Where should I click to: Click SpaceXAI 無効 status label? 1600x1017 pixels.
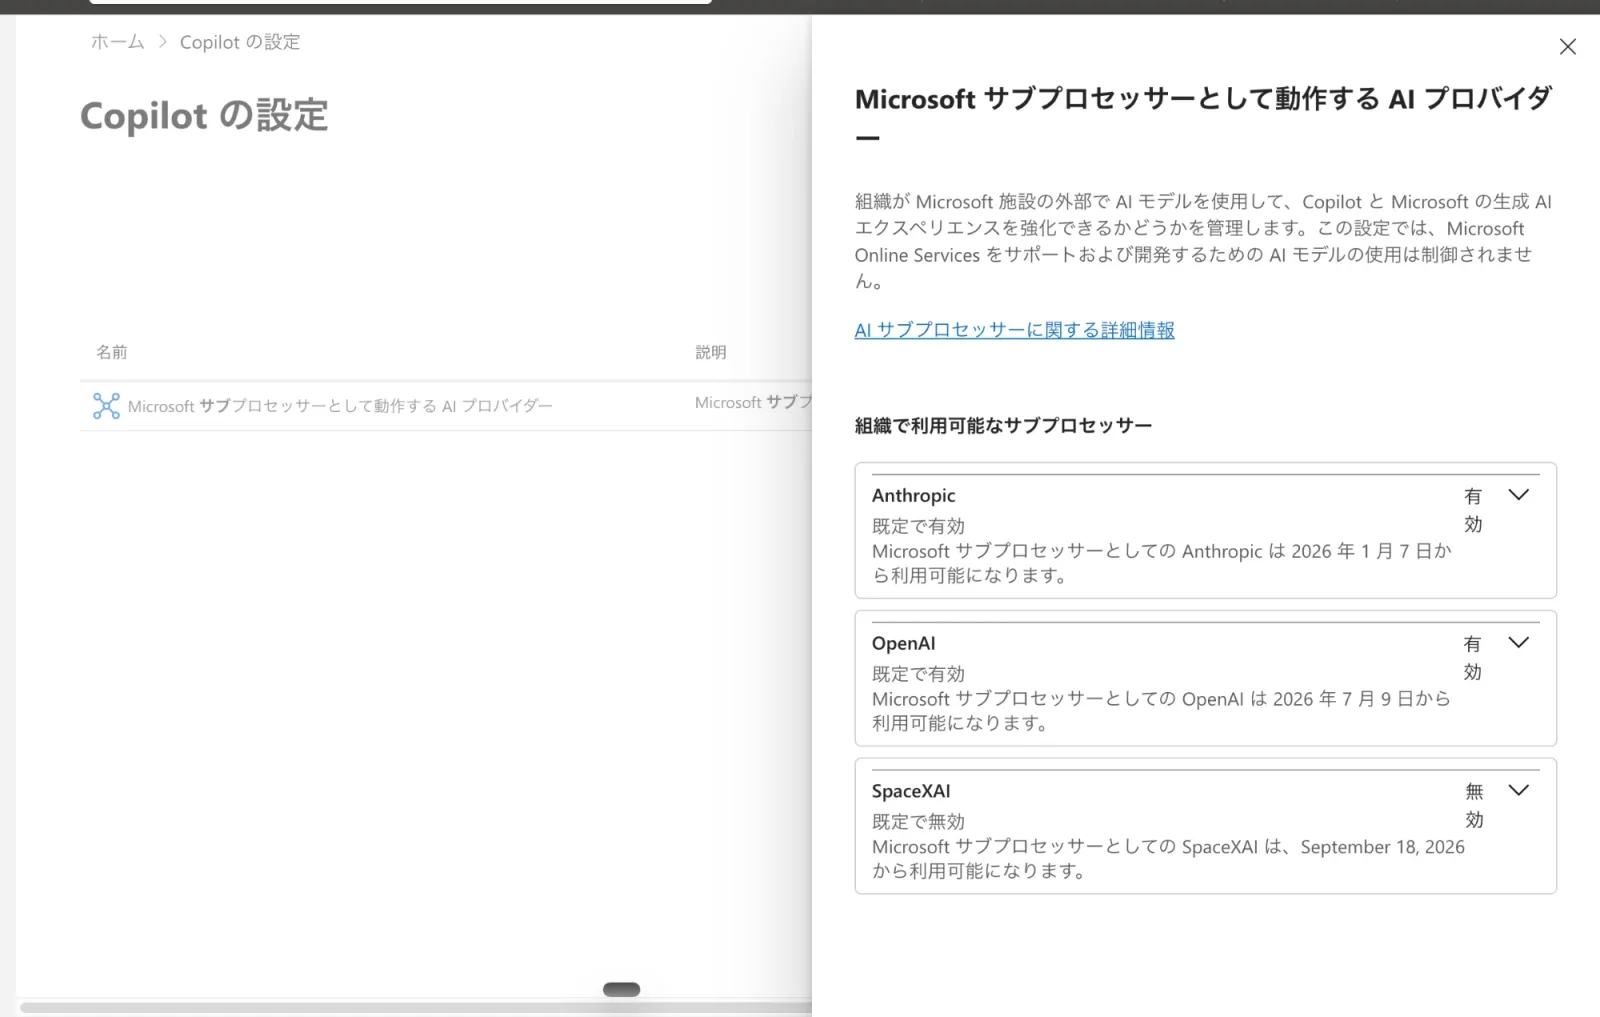(1474, 806)
